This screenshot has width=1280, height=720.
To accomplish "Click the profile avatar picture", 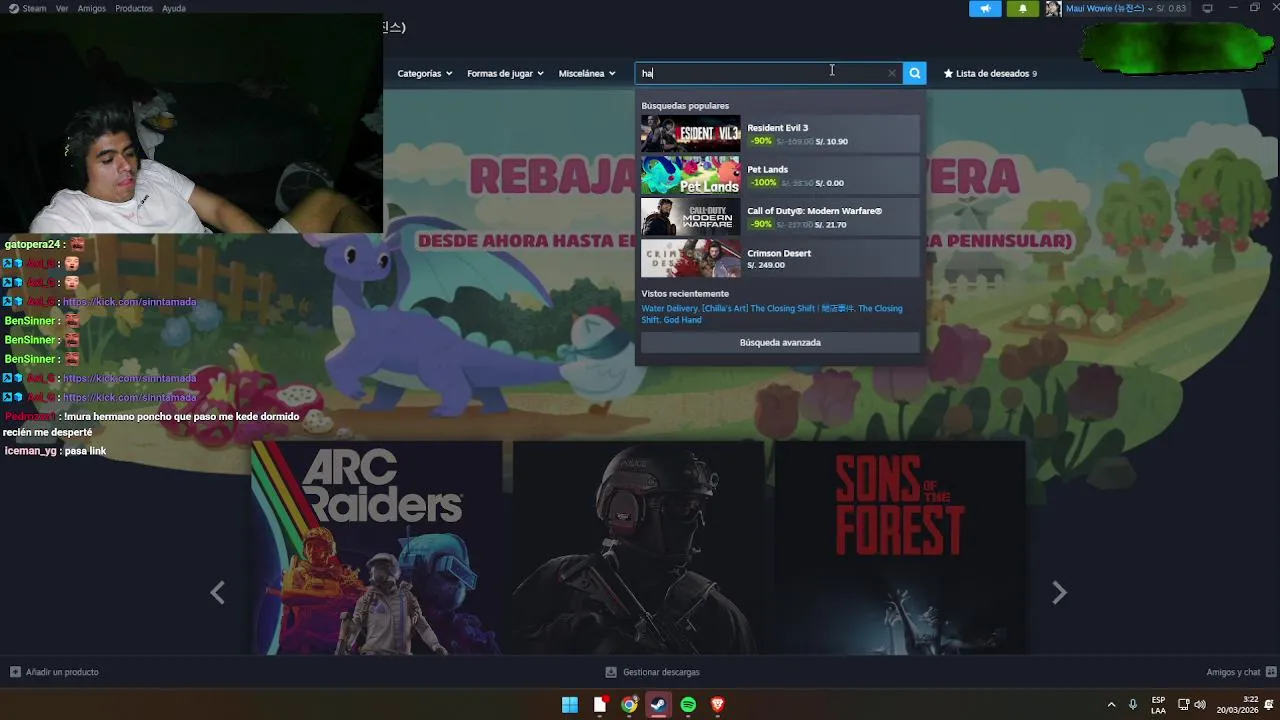I will coord(1053,8).
